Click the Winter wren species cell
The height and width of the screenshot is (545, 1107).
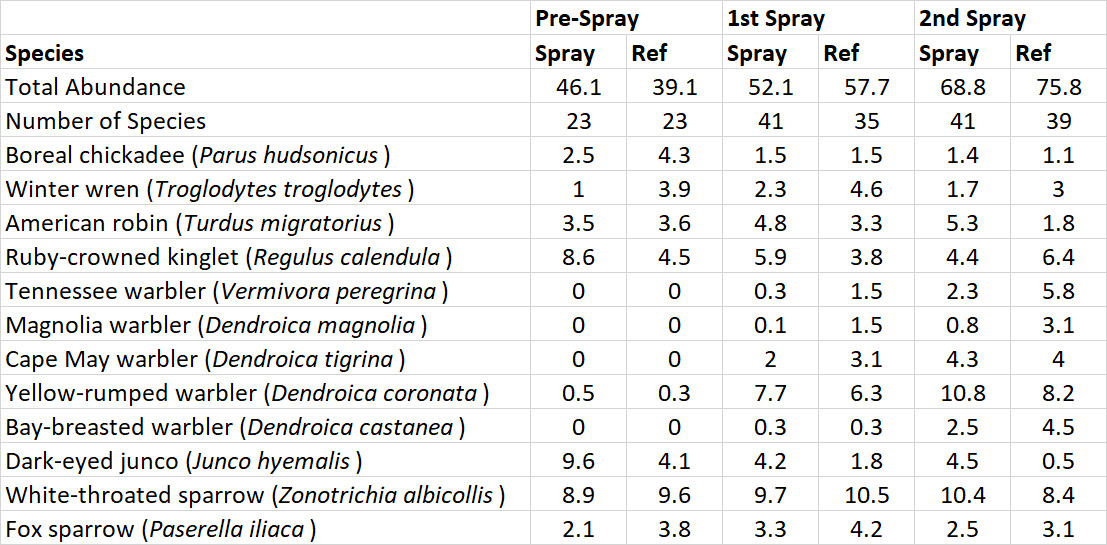coord(210,189)
